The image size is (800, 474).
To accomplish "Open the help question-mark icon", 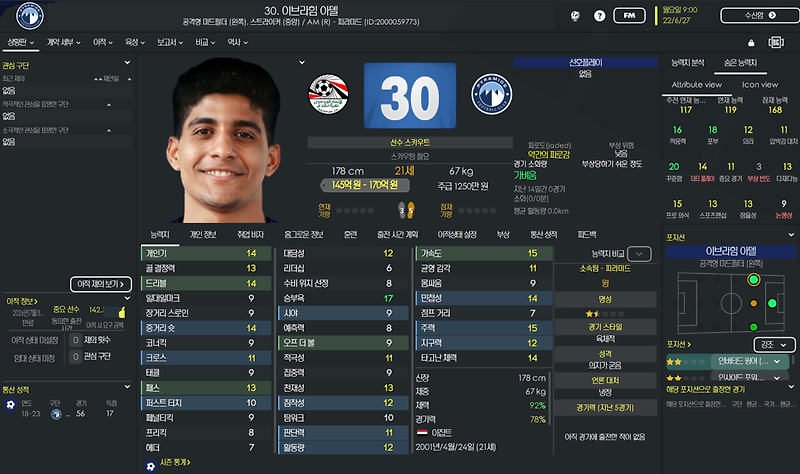I will click(x=599, y=16).
